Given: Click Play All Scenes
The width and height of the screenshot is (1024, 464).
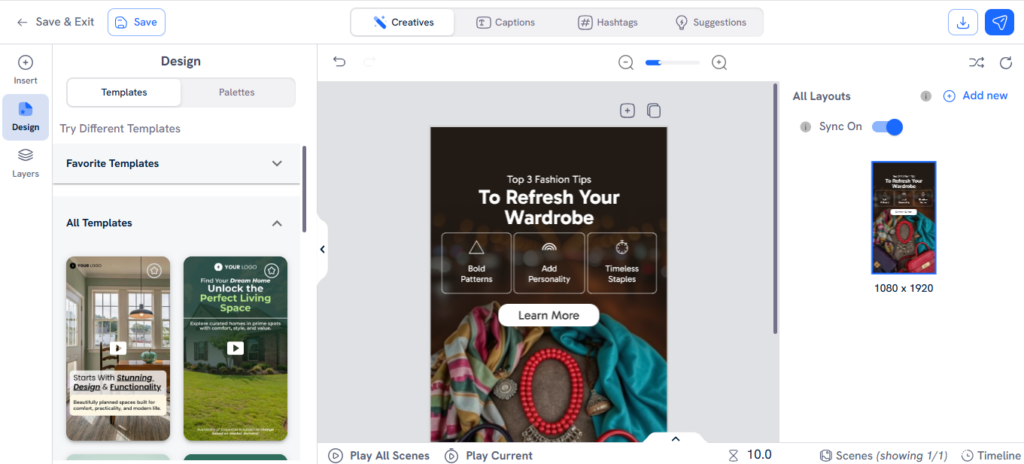Looking at the screenshot, I should point(379,456).
